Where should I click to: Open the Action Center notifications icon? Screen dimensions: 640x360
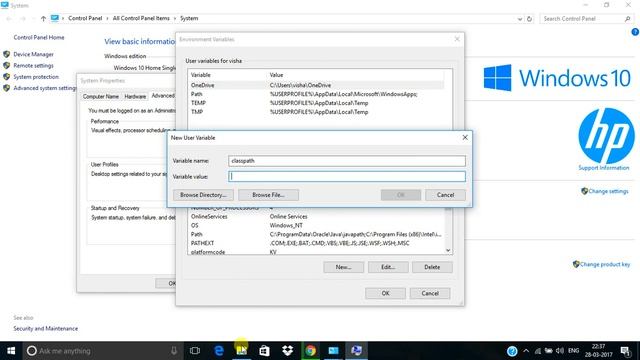625,351
